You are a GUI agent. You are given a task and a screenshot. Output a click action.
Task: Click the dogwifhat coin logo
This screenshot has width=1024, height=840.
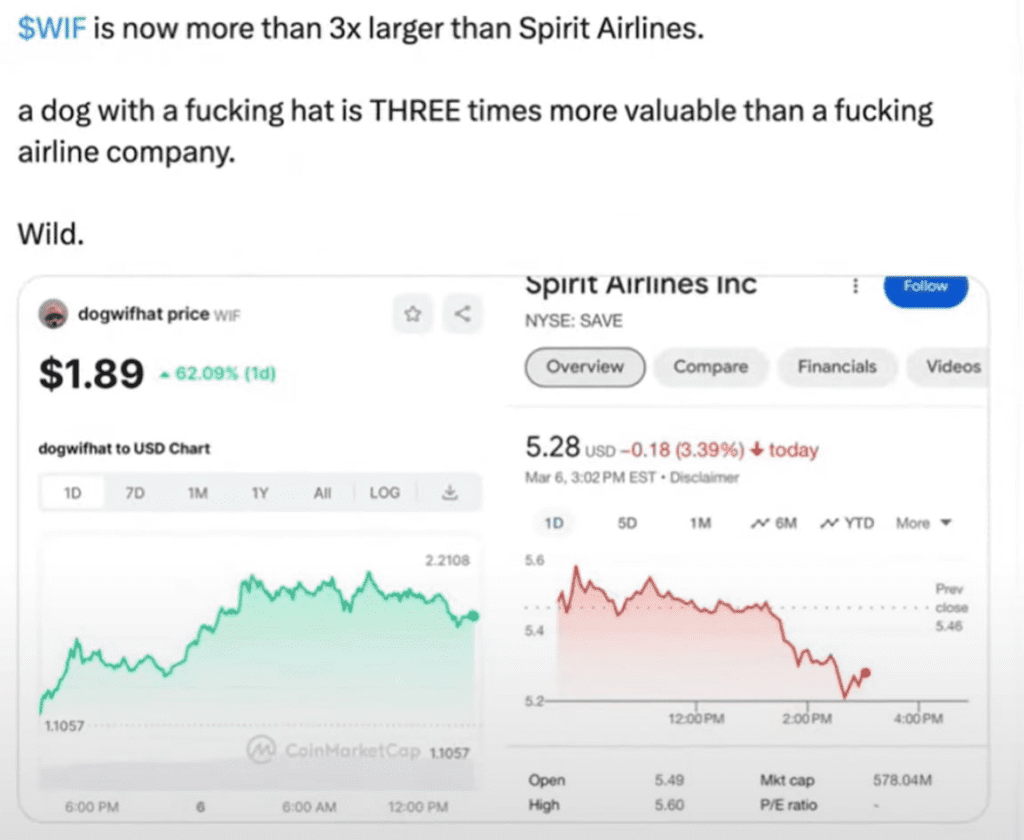click(53, 314)
